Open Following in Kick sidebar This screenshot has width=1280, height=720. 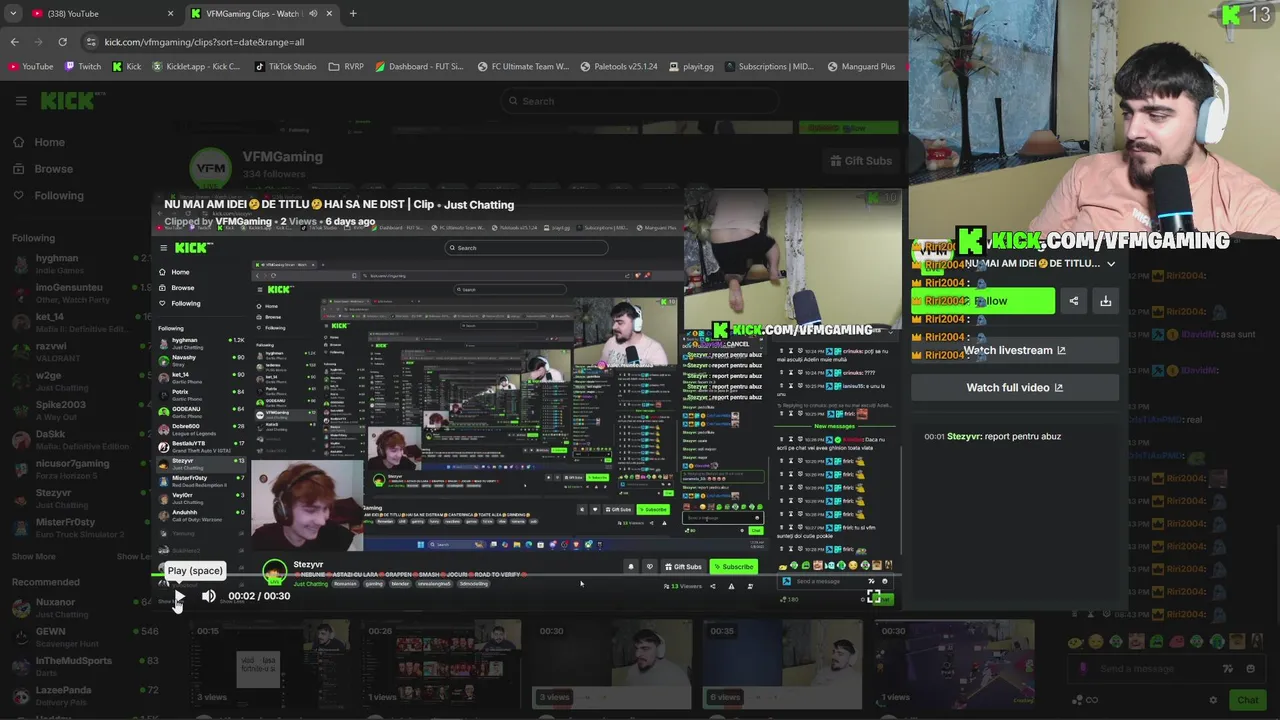pos(49,196)
